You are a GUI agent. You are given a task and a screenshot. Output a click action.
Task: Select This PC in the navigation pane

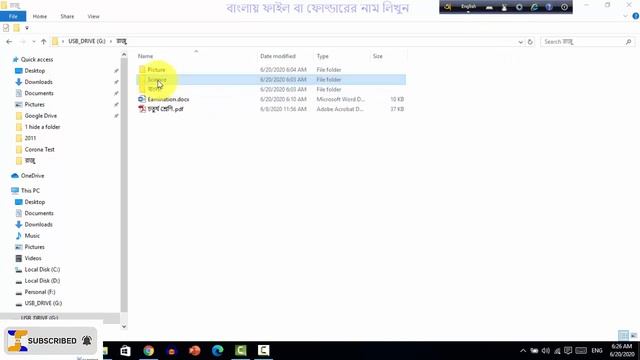[x=30, y=191]
